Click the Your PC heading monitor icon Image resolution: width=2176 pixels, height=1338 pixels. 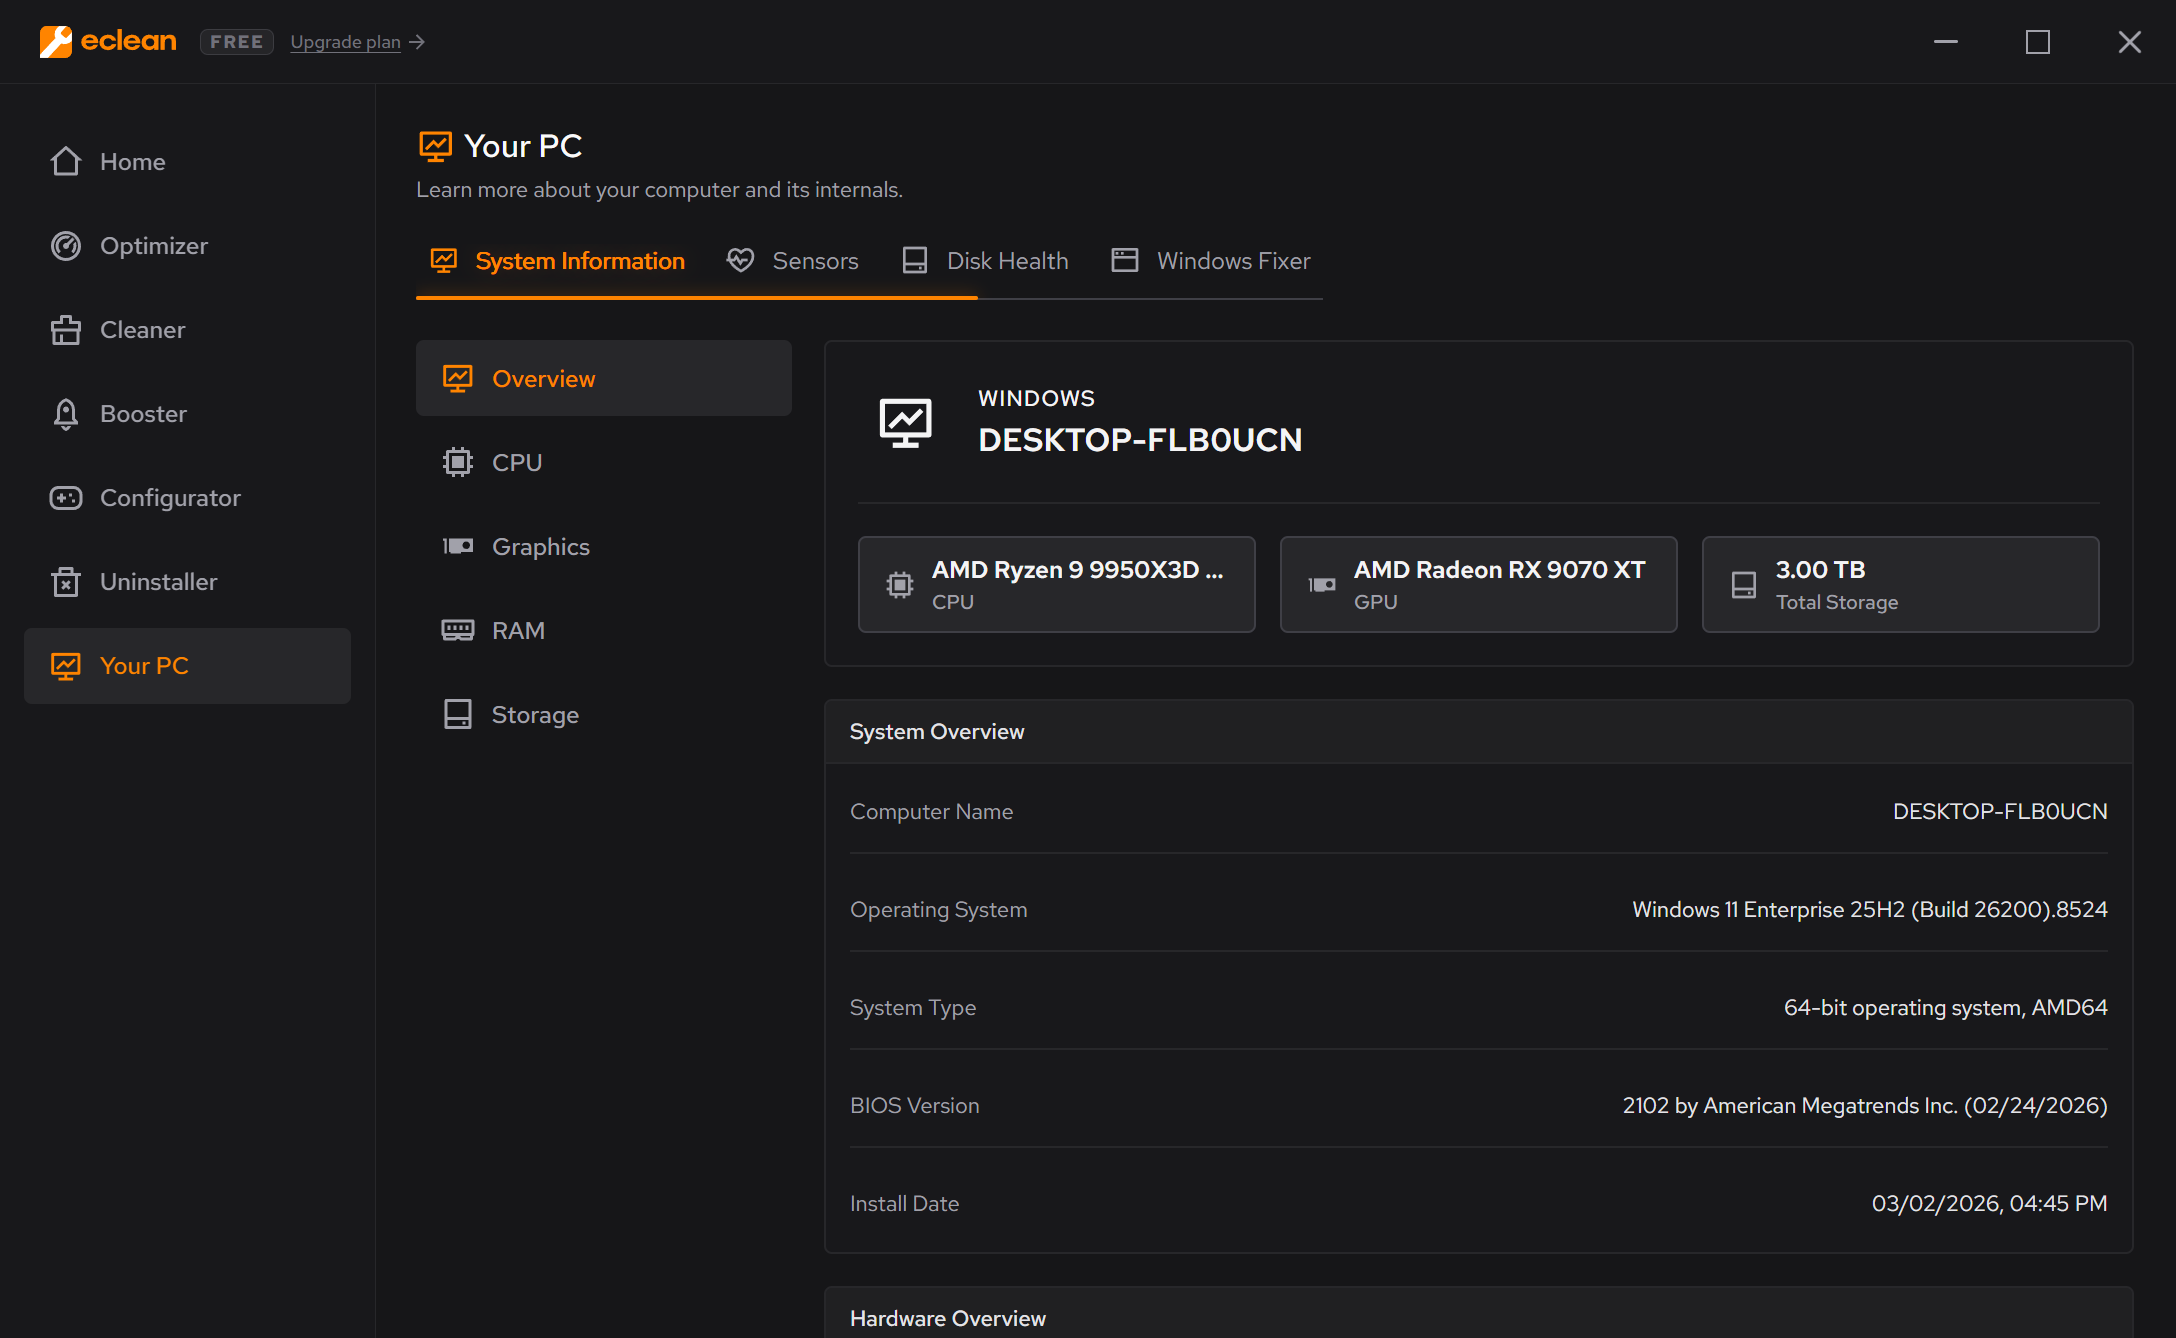click(435, 146)
